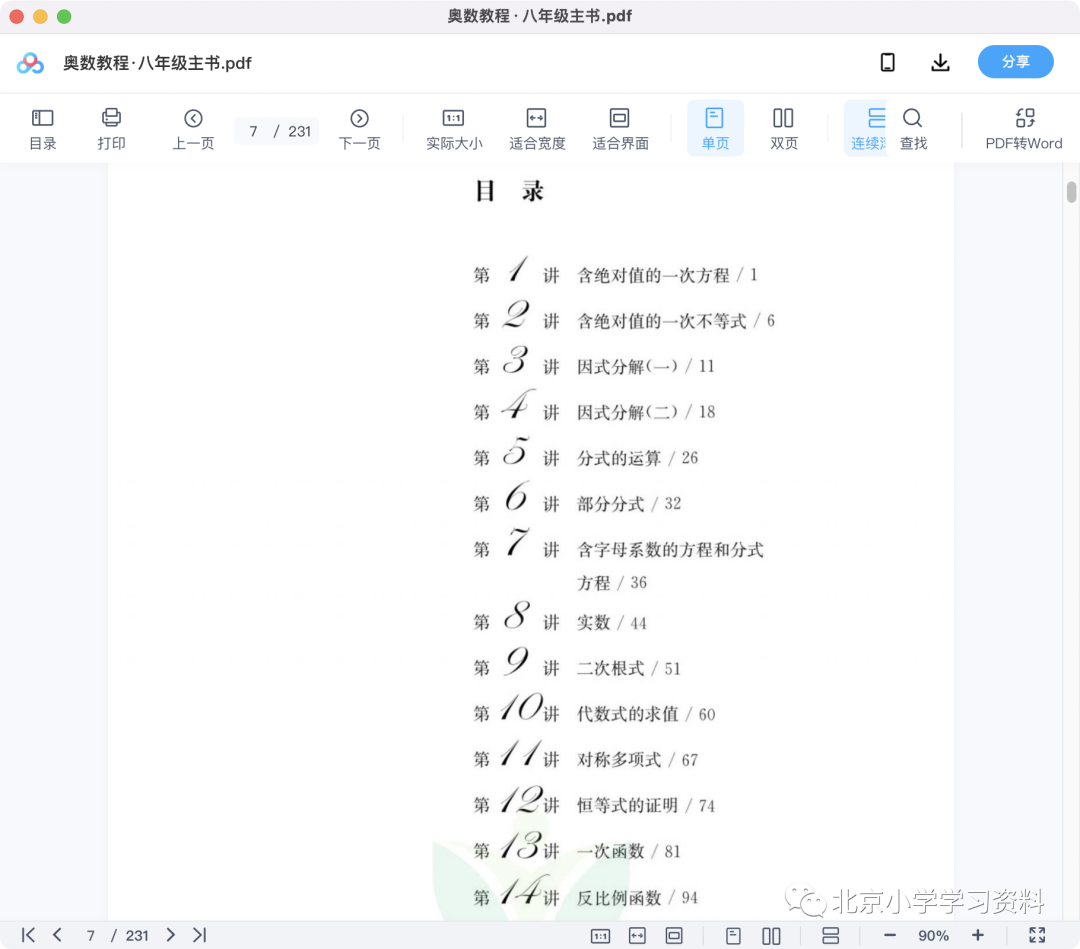Choose 适合界面 fit page
The image size is (1080, 949).
620,129
